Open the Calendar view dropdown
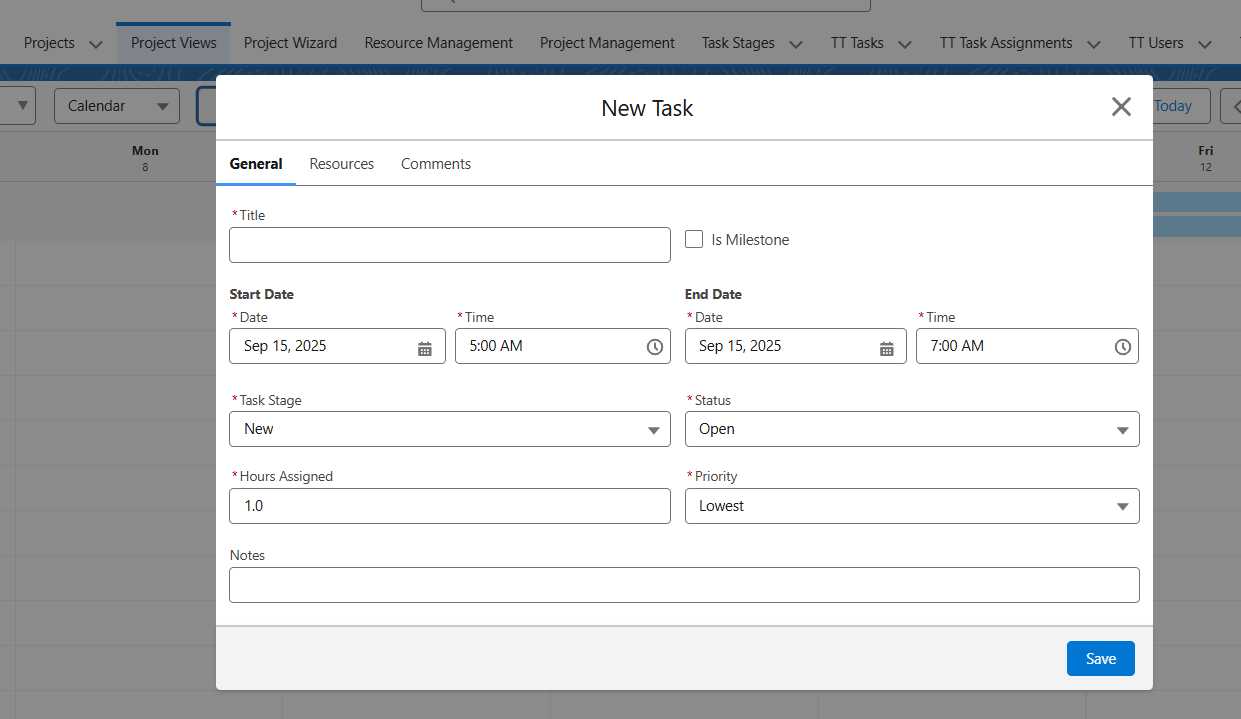The image size is (1241, 719). pyautogui.click(x=117, y=106)
